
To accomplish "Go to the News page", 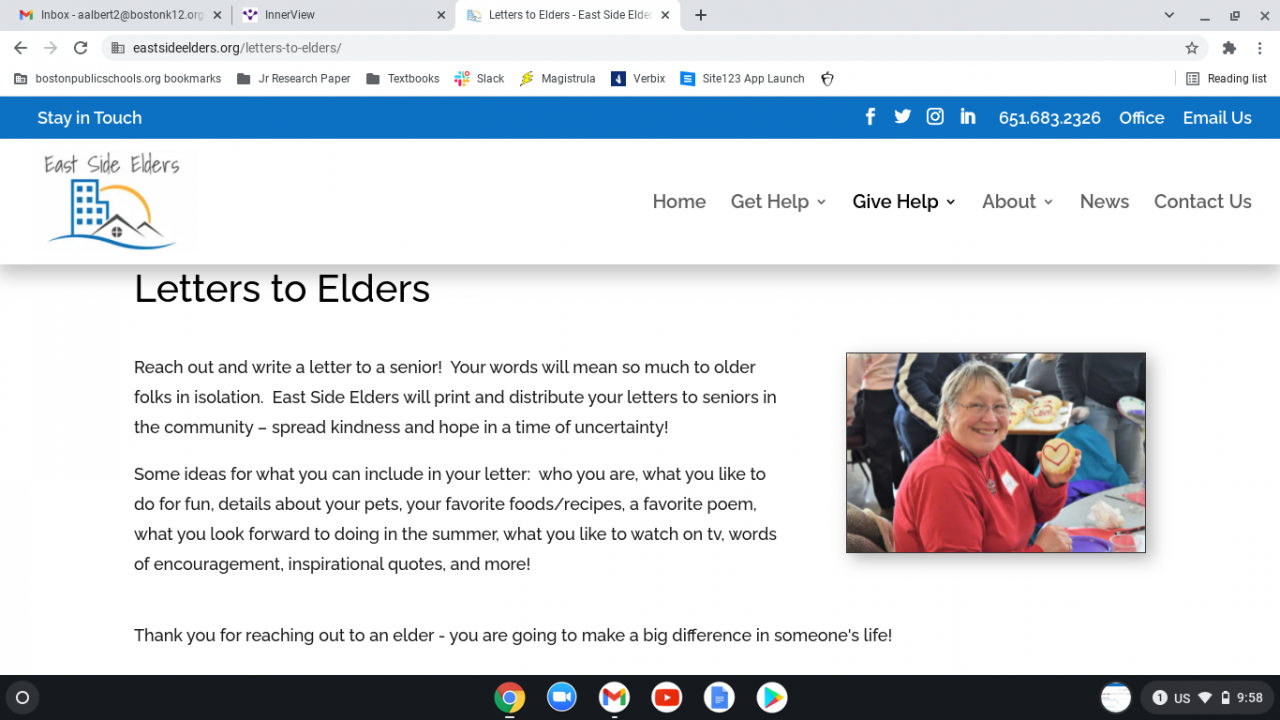I will (x=1104, y=201).
